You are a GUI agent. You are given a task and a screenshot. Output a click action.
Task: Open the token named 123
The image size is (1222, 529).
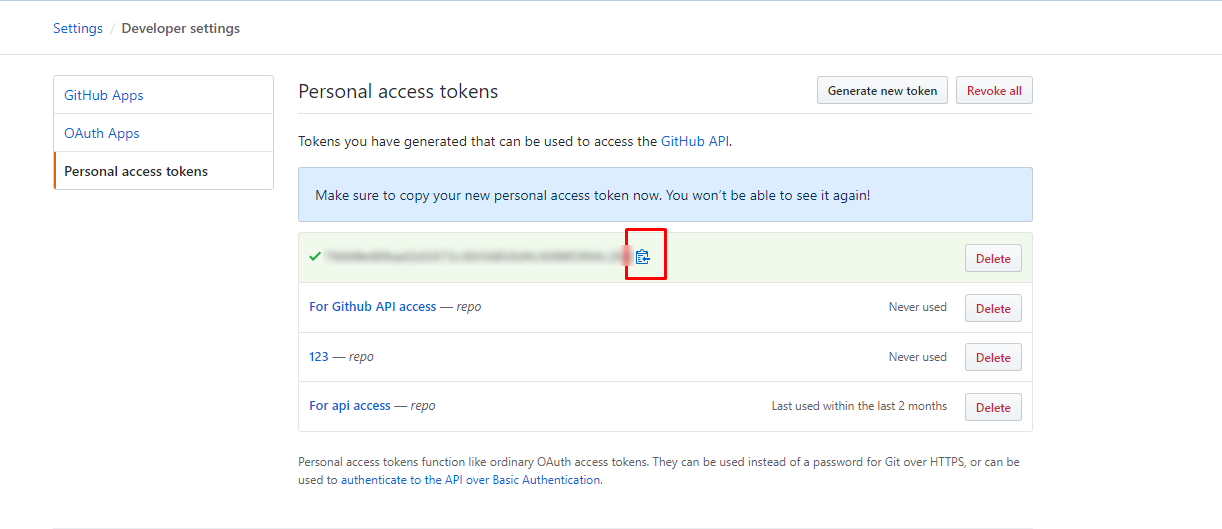[319, 356]
